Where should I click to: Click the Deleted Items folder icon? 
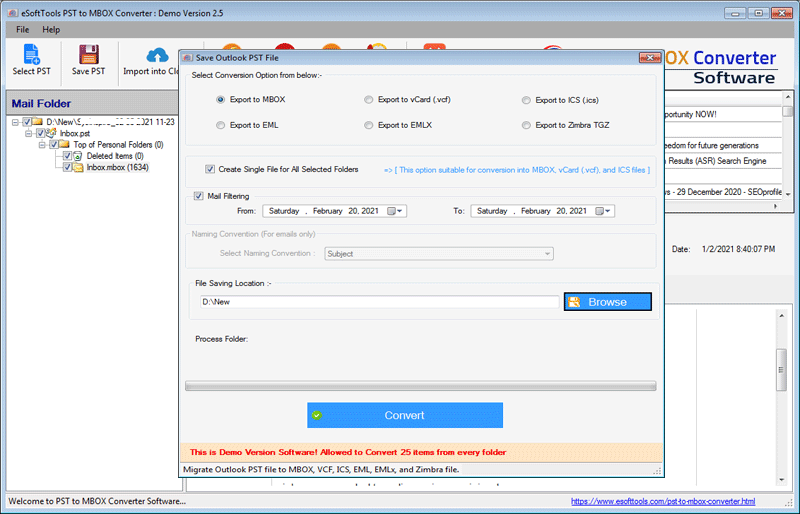click(78, 156)
